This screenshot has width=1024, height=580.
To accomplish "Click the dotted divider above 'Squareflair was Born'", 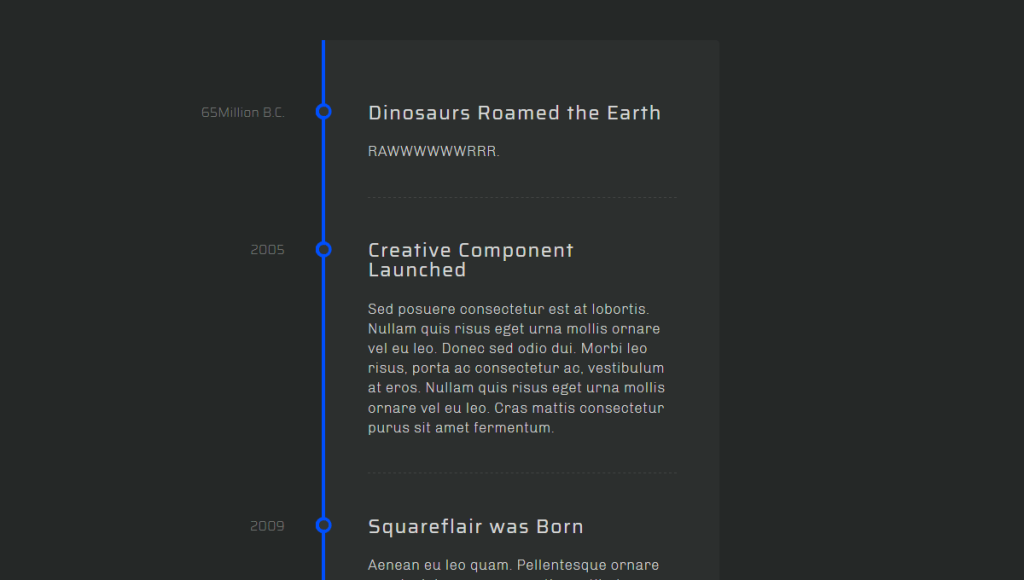I will pos(522,471).
